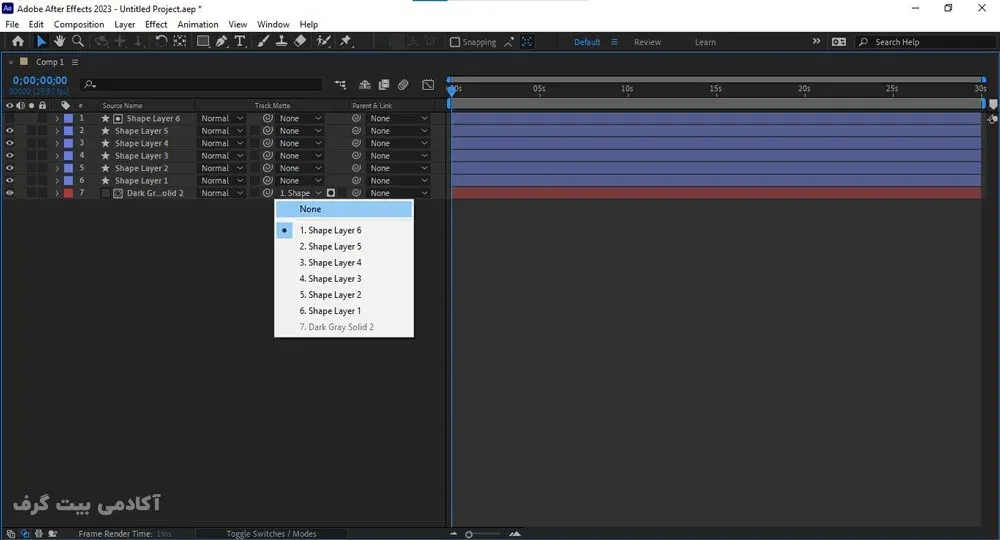Viewport: 1000px width, 540px height.
Task: Hide Shape Layer 1 with its eye icon
Action: click(10, 180)
